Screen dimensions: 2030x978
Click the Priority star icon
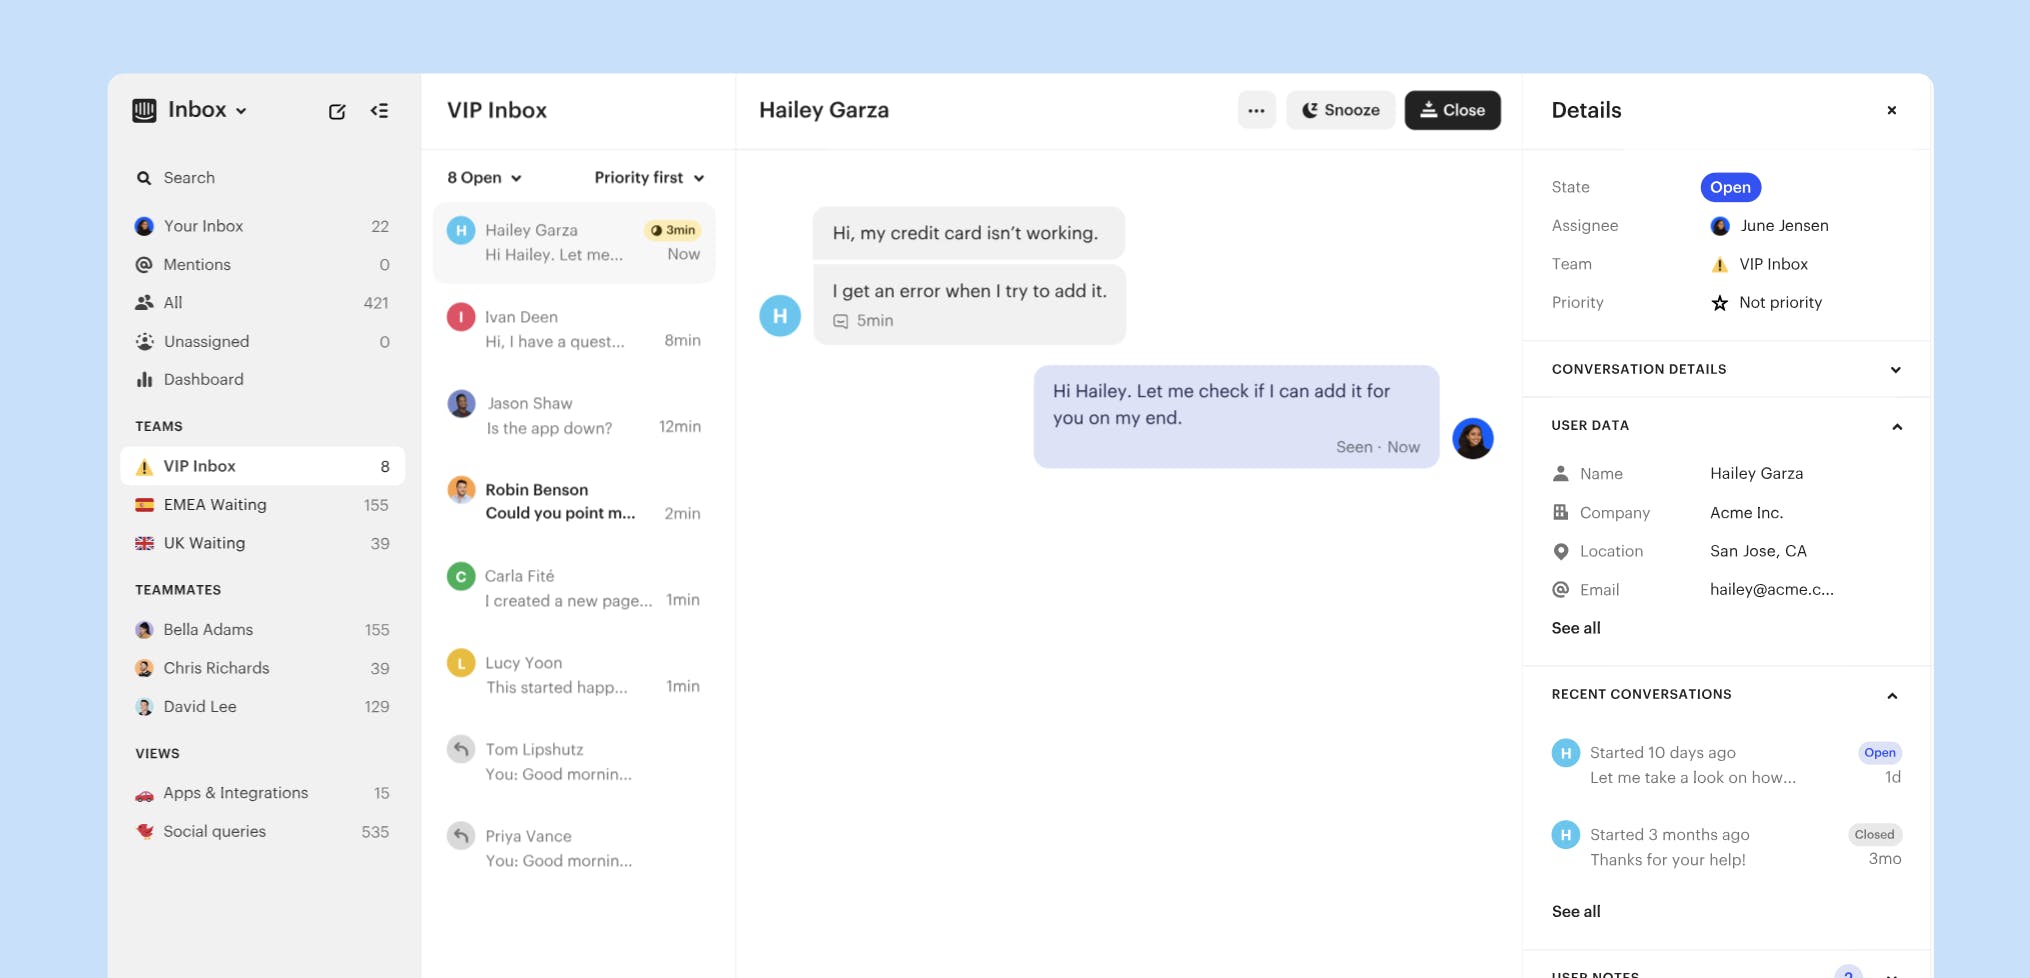[1719, 303]
